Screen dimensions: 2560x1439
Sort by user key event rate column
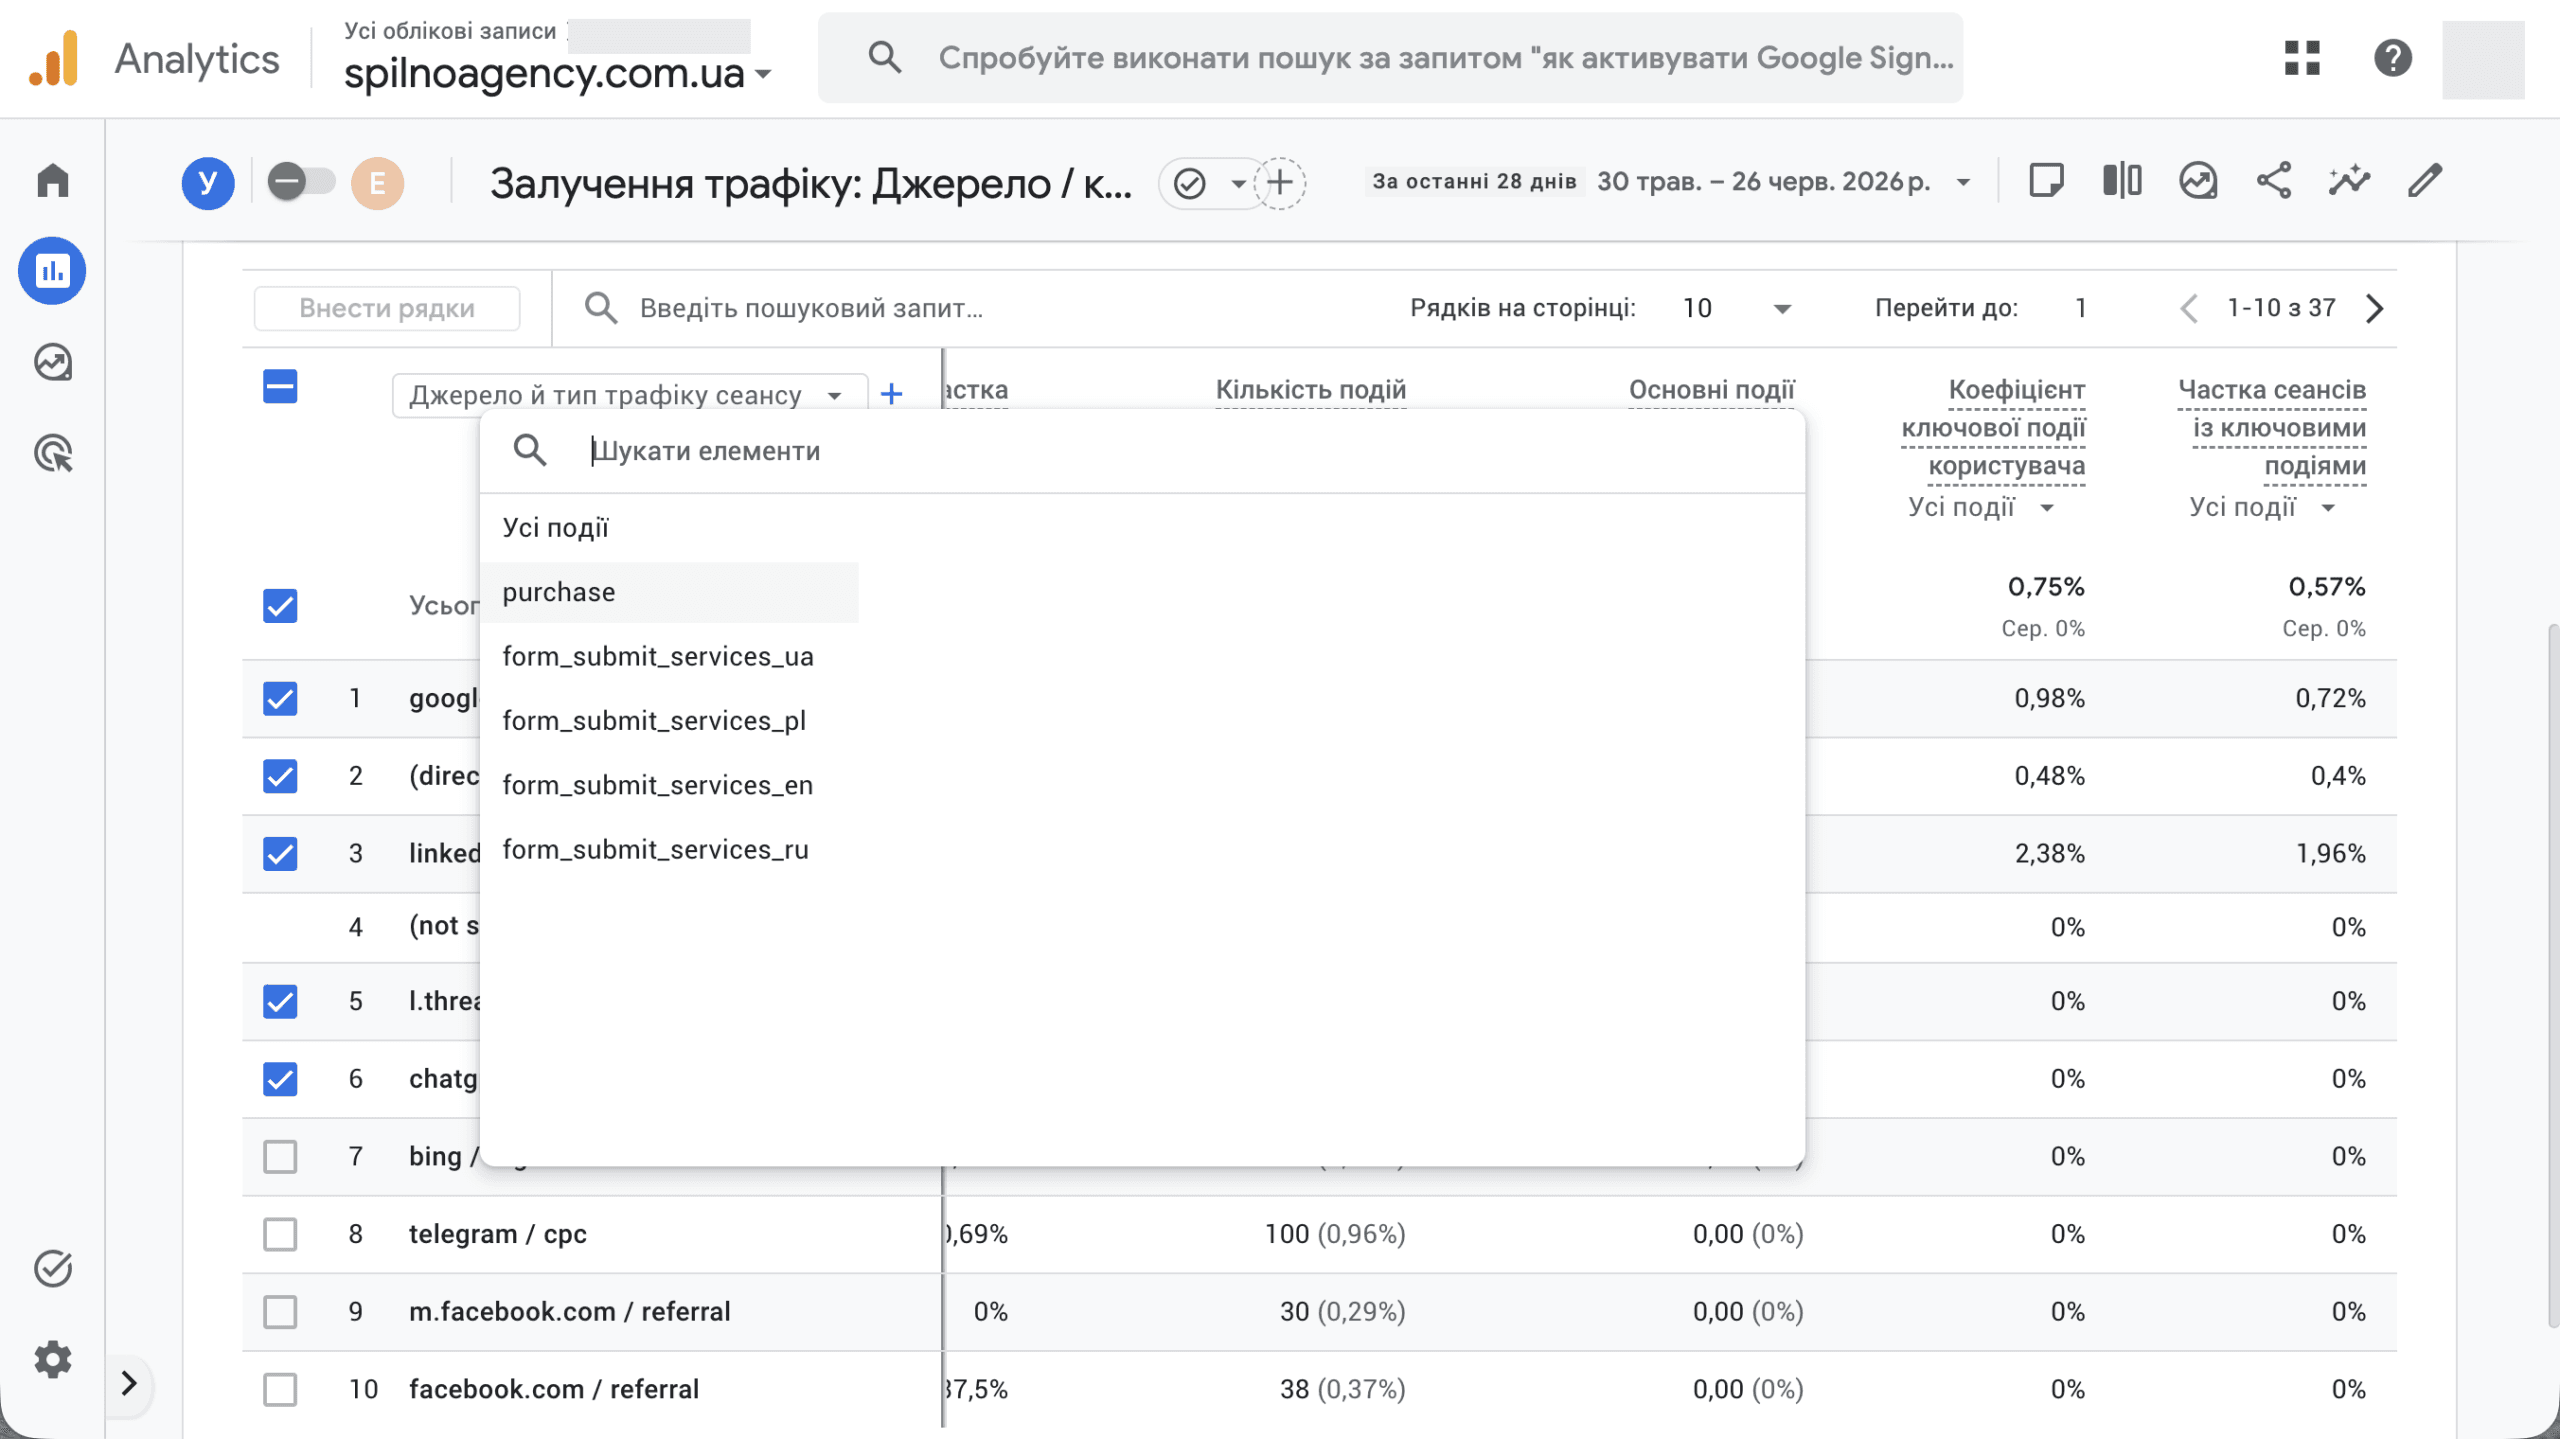(1993, 428)
